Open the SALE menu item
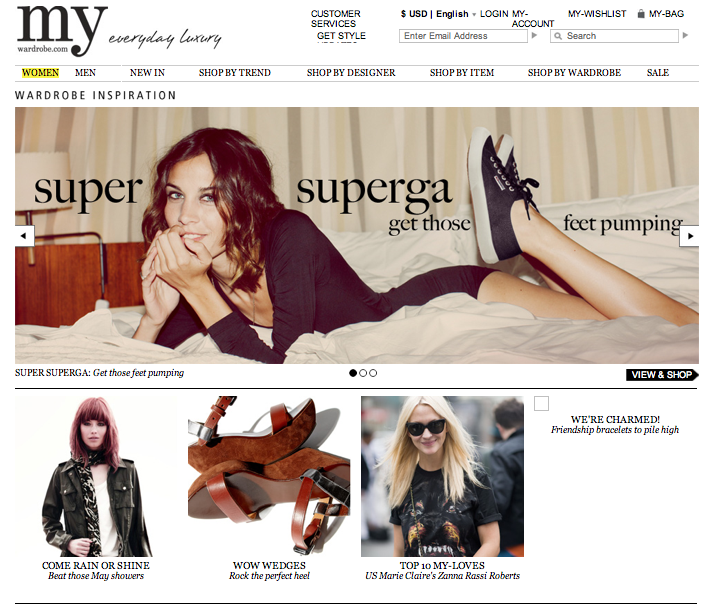 [658, 73]
